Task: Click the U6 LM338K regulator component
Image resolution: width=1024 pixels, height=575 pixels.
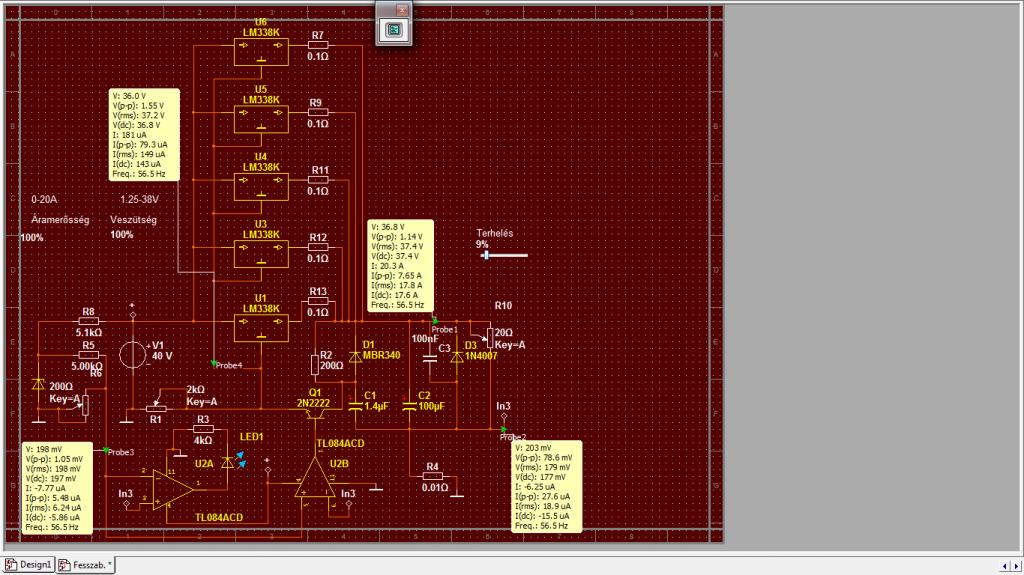Action: [261, 52]
